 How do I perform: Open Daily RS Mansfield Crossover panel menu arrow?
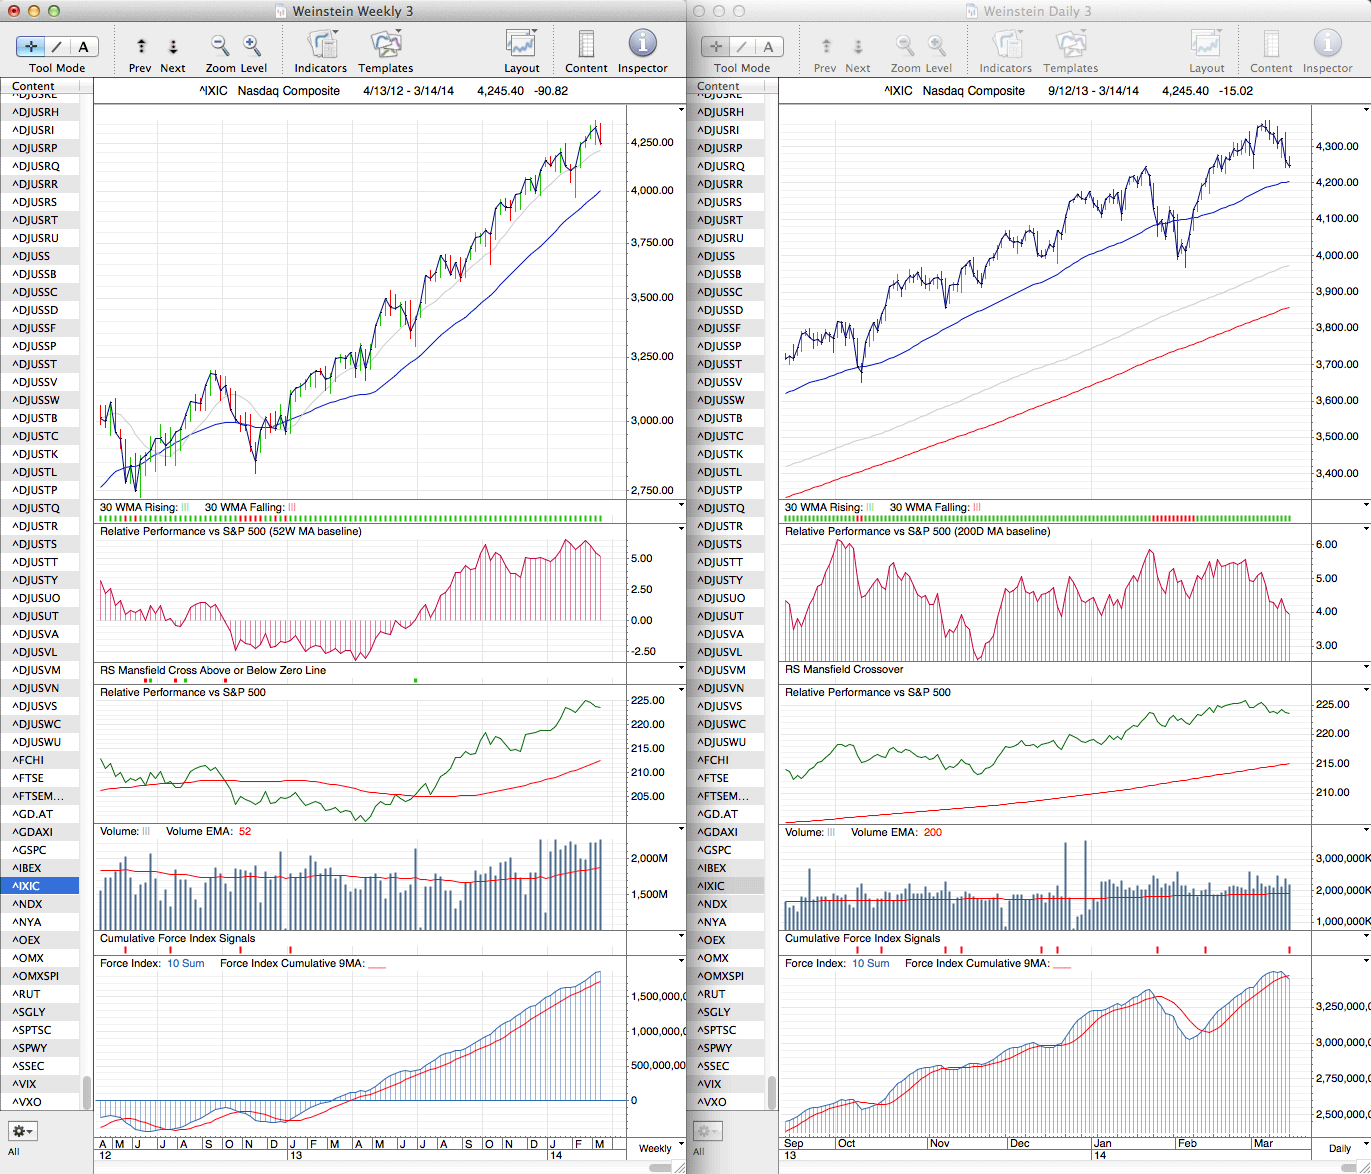1366,667
